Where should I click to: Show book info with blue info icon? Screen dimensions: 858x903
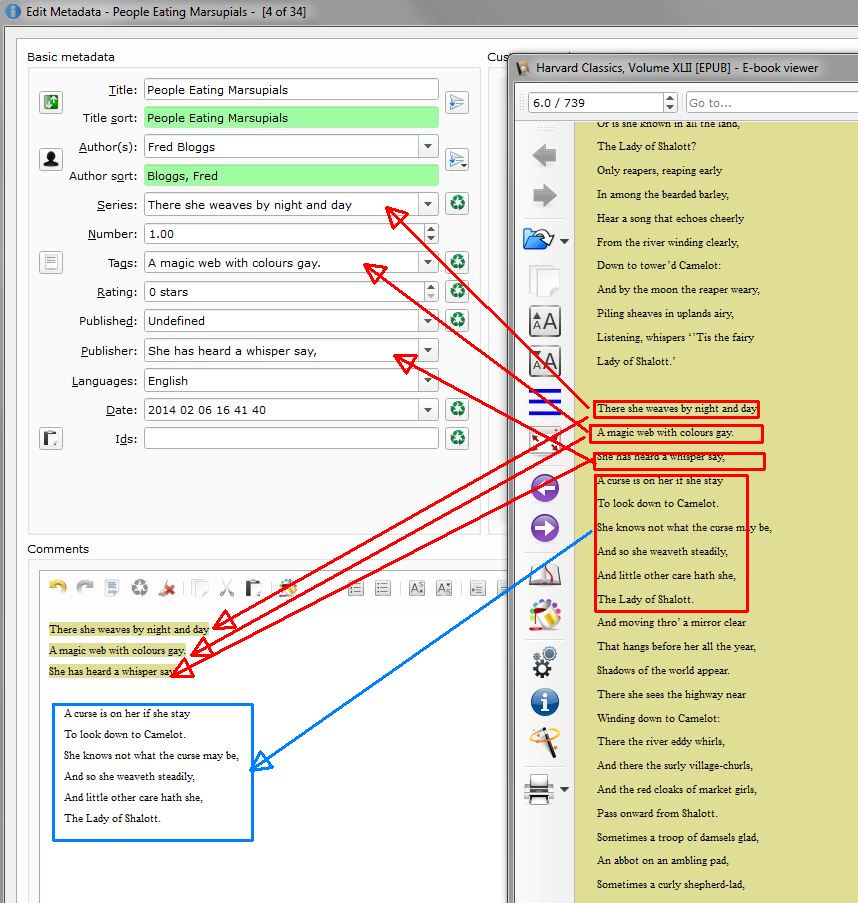click(x=545, y=702)
